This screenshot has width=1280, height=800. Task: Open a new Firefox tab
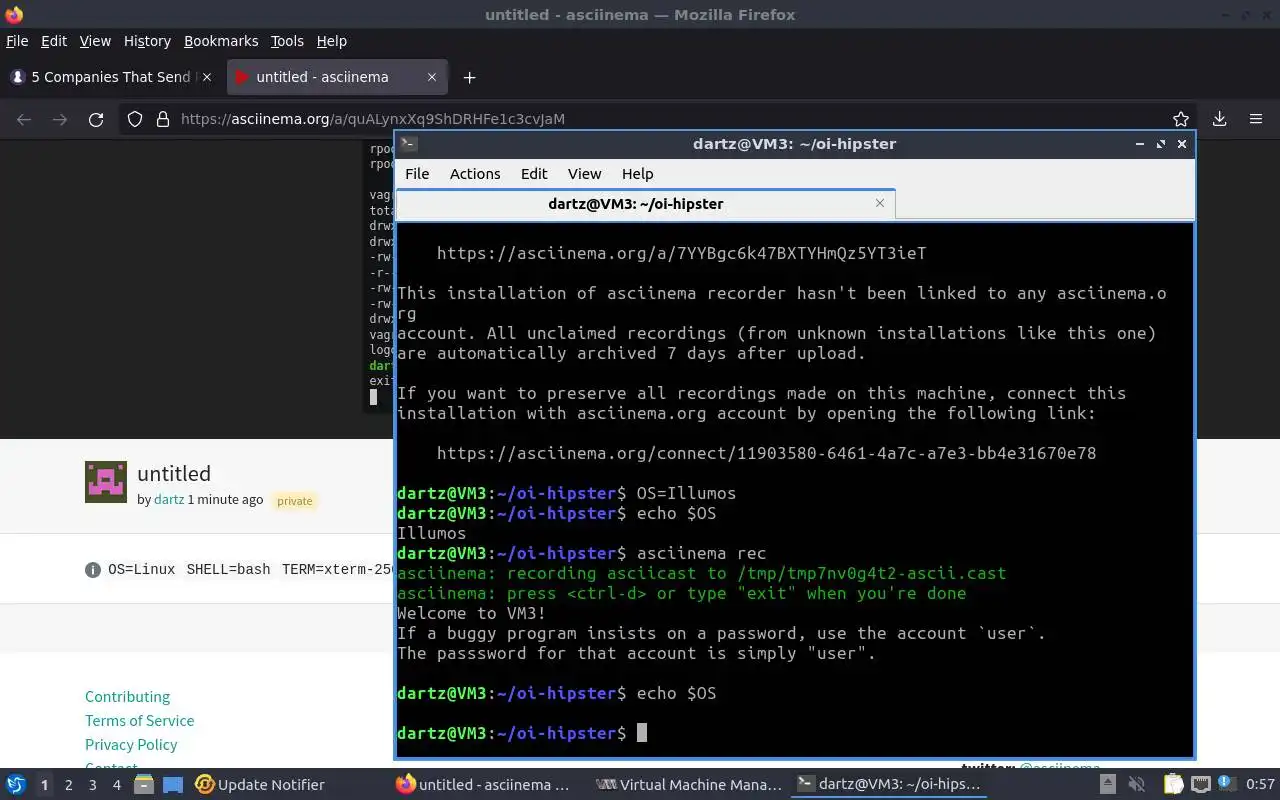[x=469, y=77]
